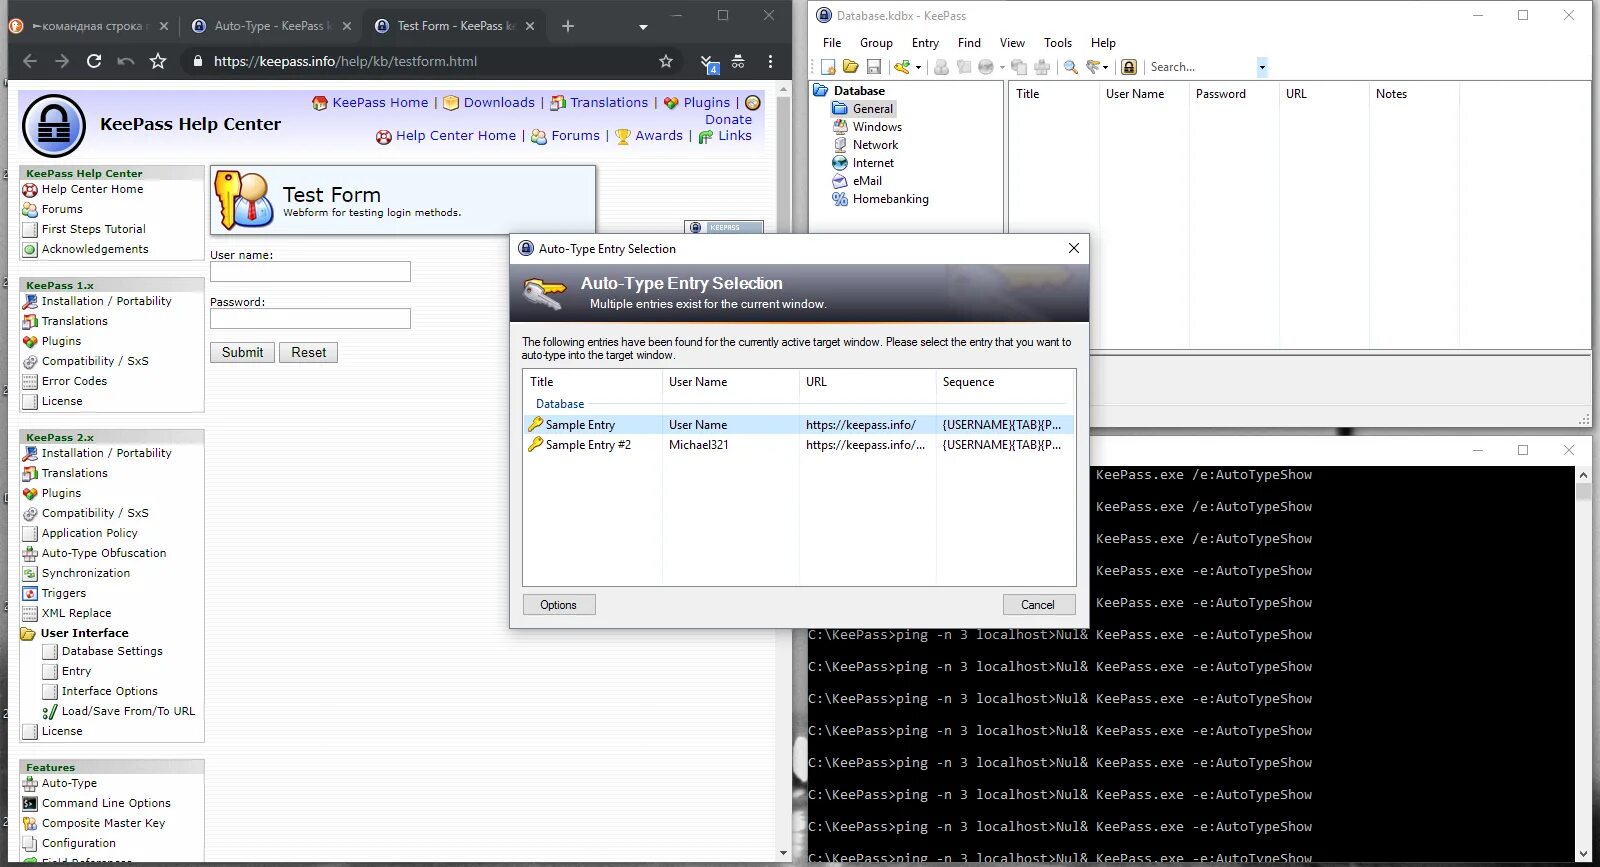
Task: Select Sample Entry #2 row in dialog
Action: (799, 445)
